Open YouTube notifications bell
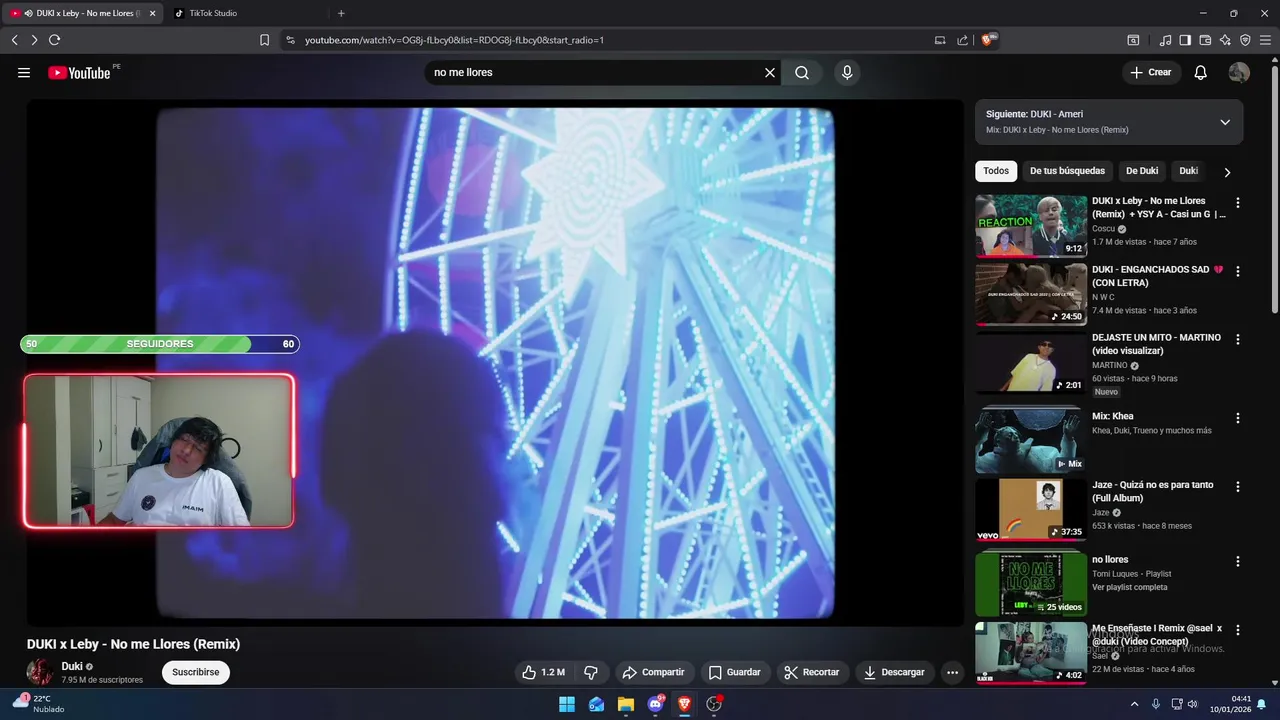1280x720 pixels. pyautogui.click(x=1201, y=72)
